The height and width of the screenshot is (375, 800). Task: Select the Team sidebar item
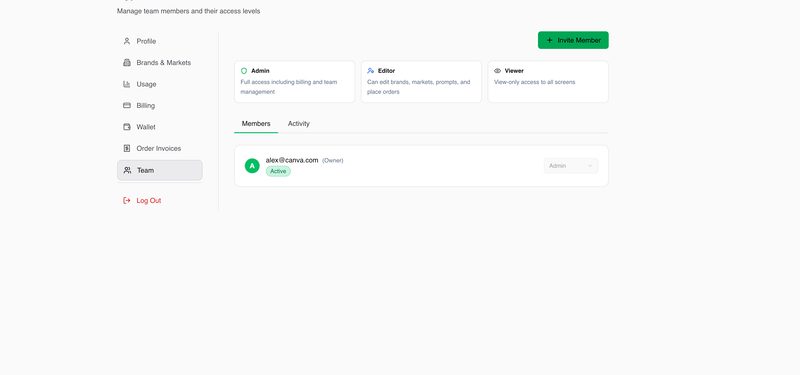[160, 170]
